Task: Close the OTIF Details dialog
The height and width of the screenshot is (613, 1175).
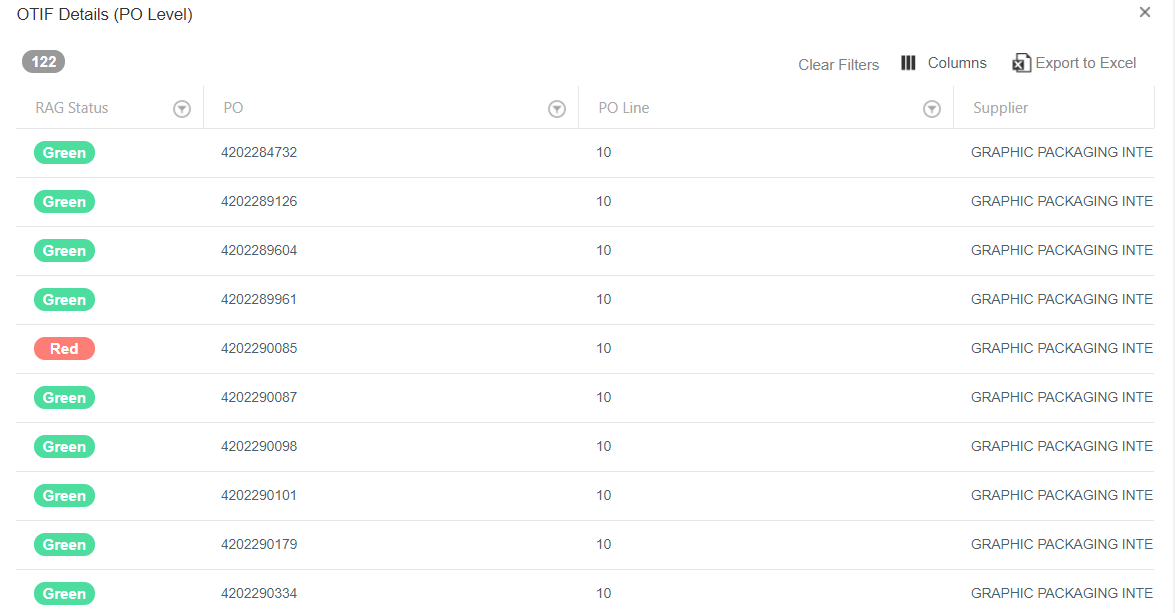Action: [x=1144, y=12]
